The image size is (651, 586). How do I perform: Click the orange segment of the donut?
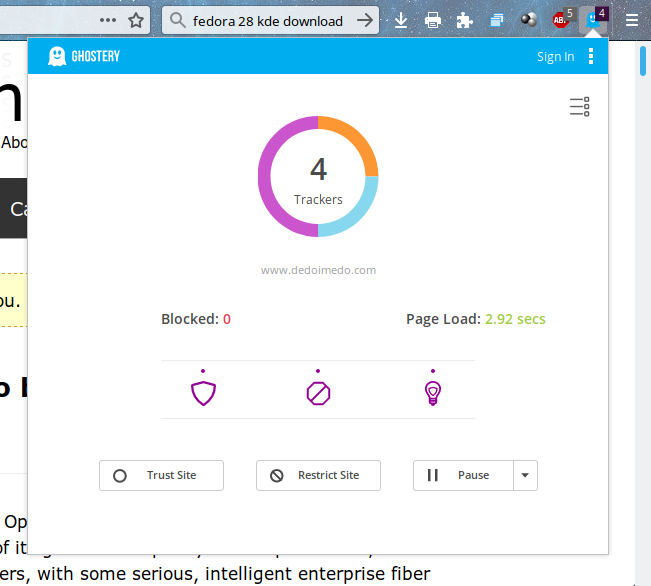[x=360, y=134]
